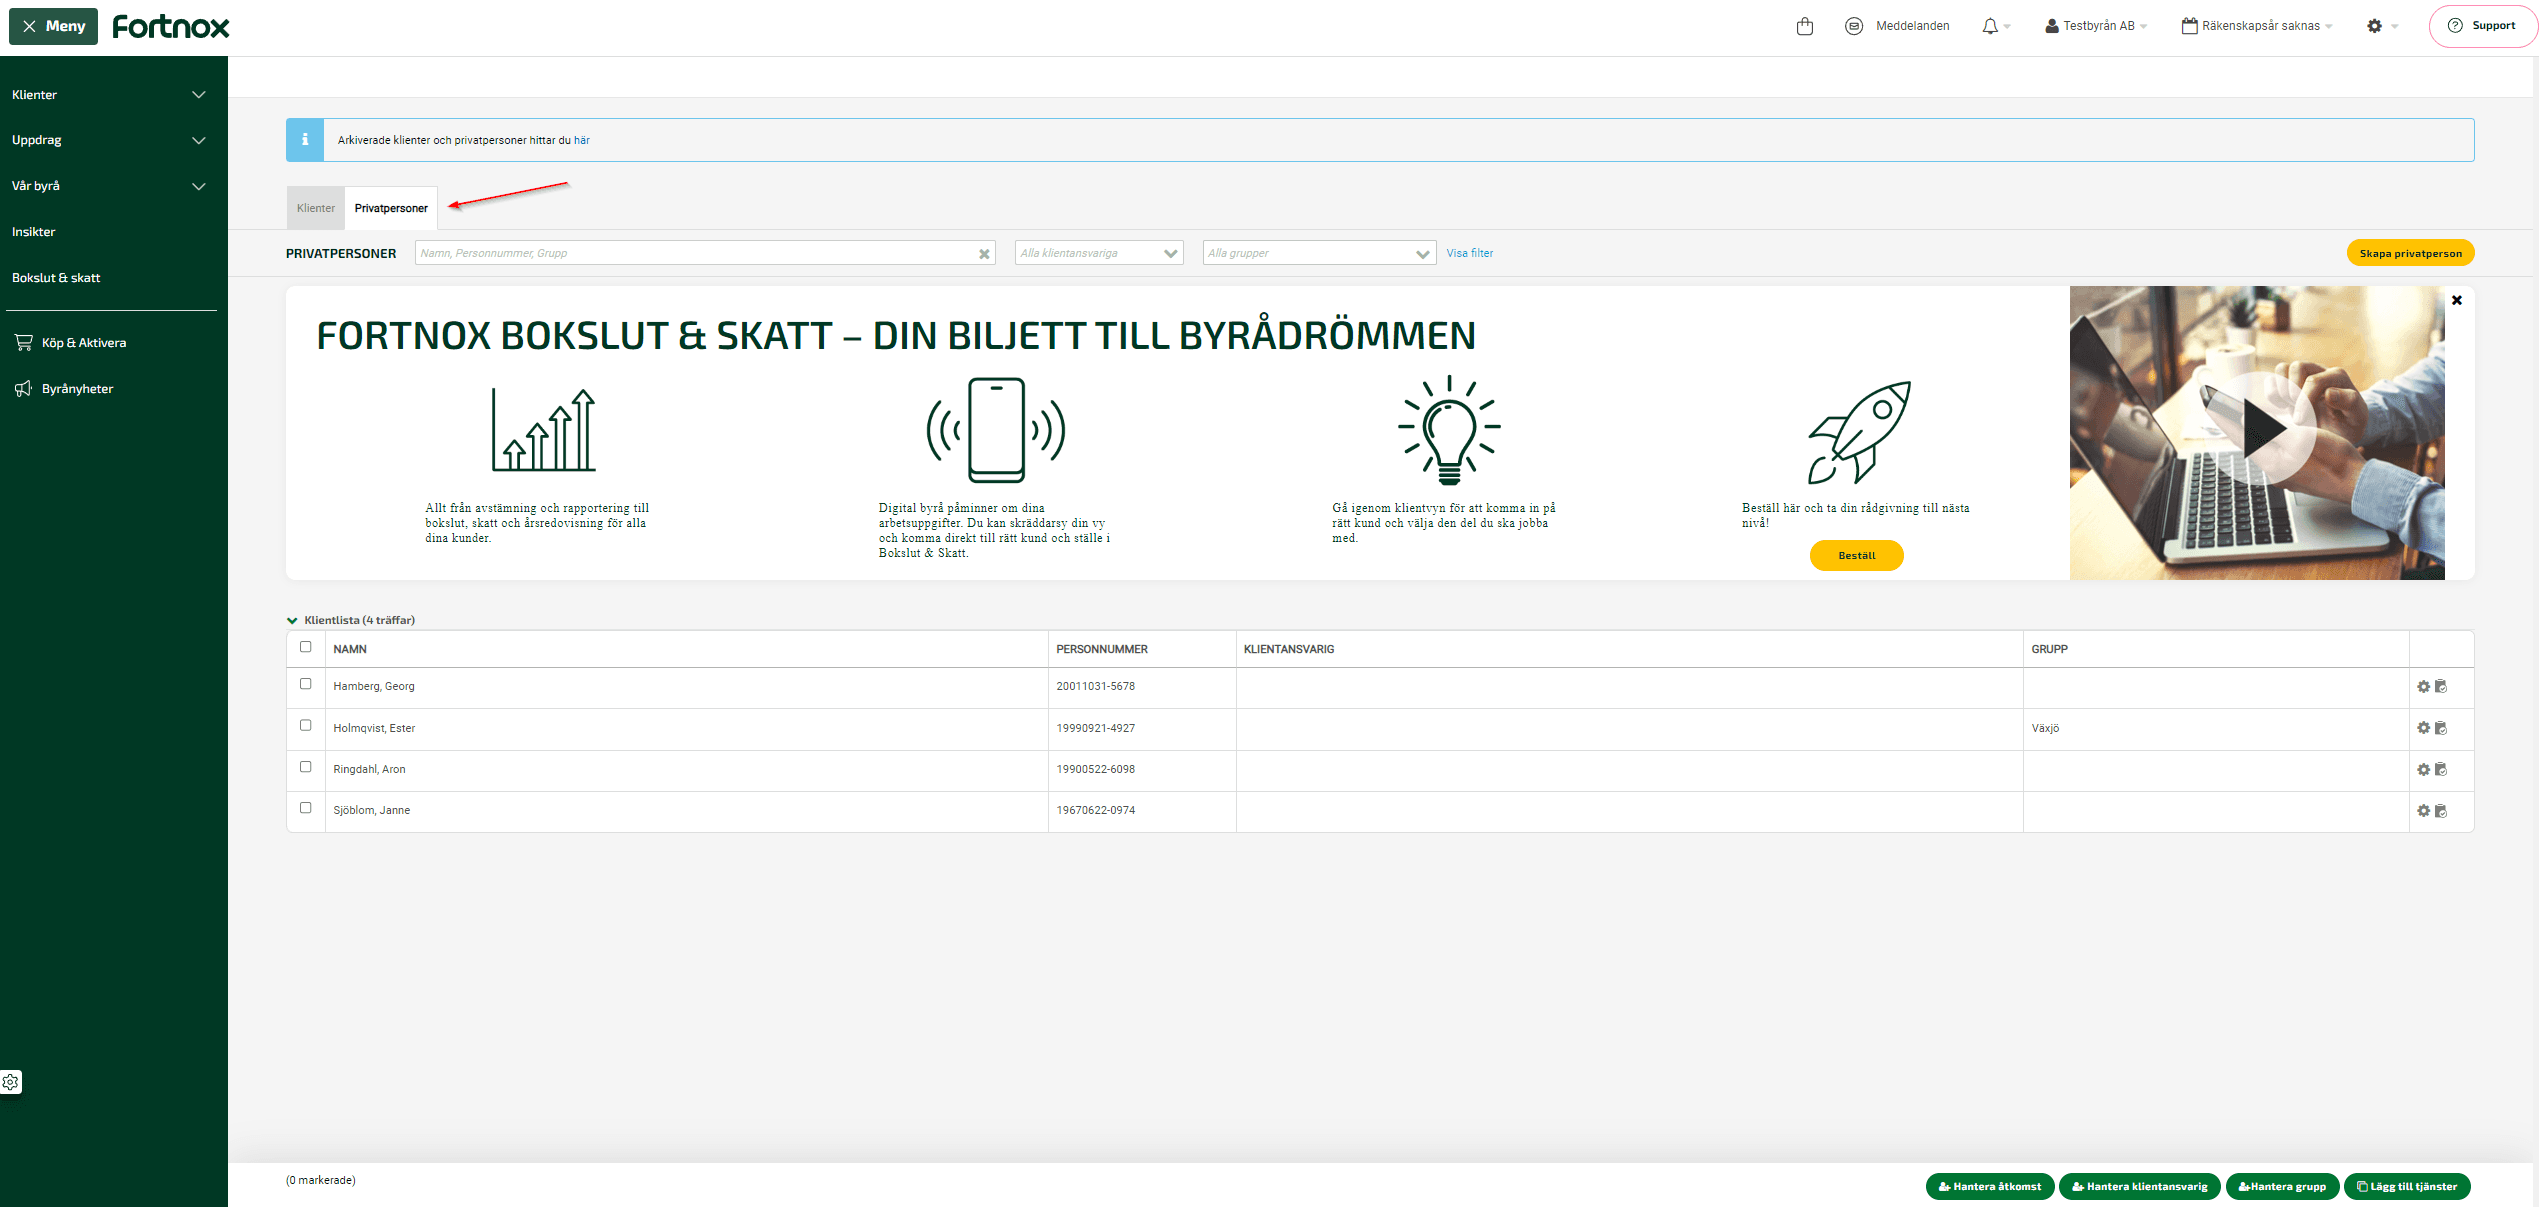Image resolution: width=2539 pixels, height=1207 pixels.
Task: Click the Fortnox logo
Action: (171, 26)
